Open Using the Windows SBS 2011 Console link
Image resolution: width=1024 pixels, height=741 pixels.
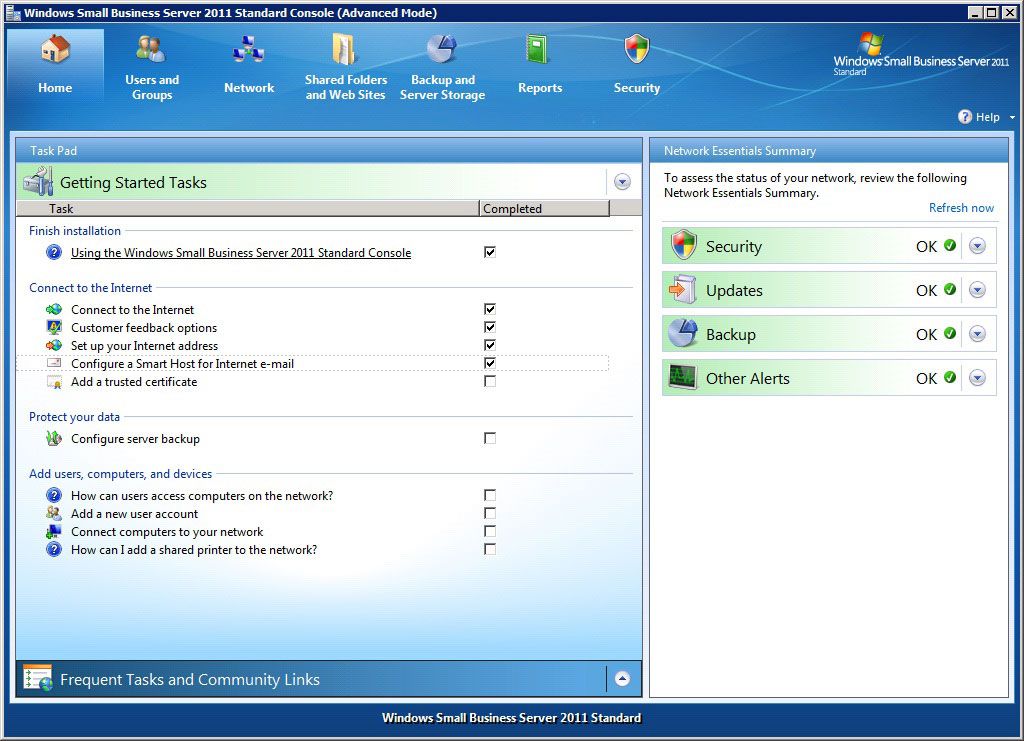click(x=241, y=253)
